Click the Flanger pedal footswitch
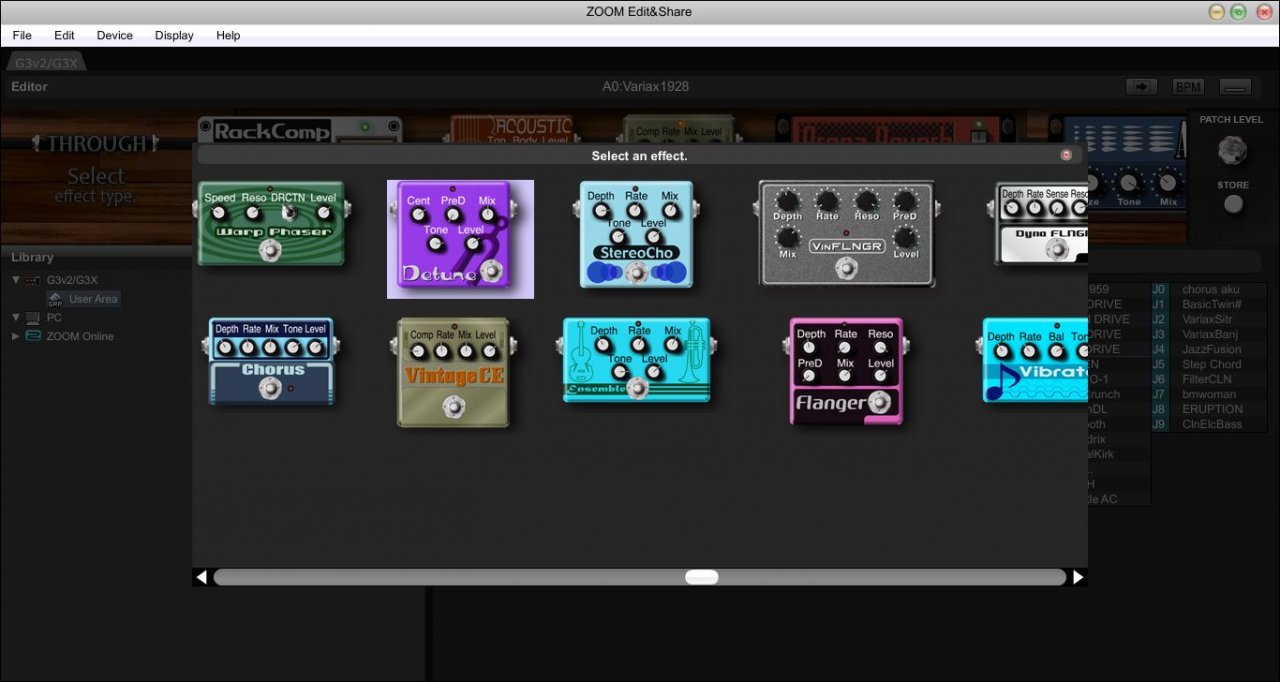 coord(880,403)
